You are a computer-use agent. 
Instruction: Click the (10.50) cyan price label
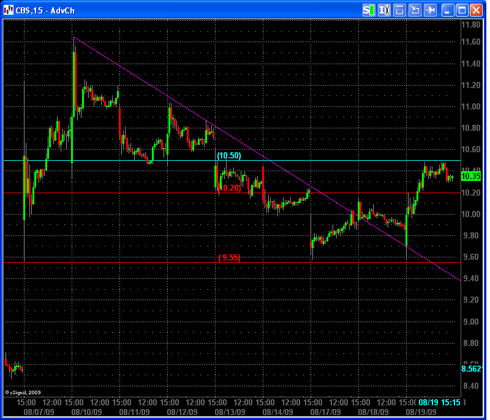pos(229,156)
